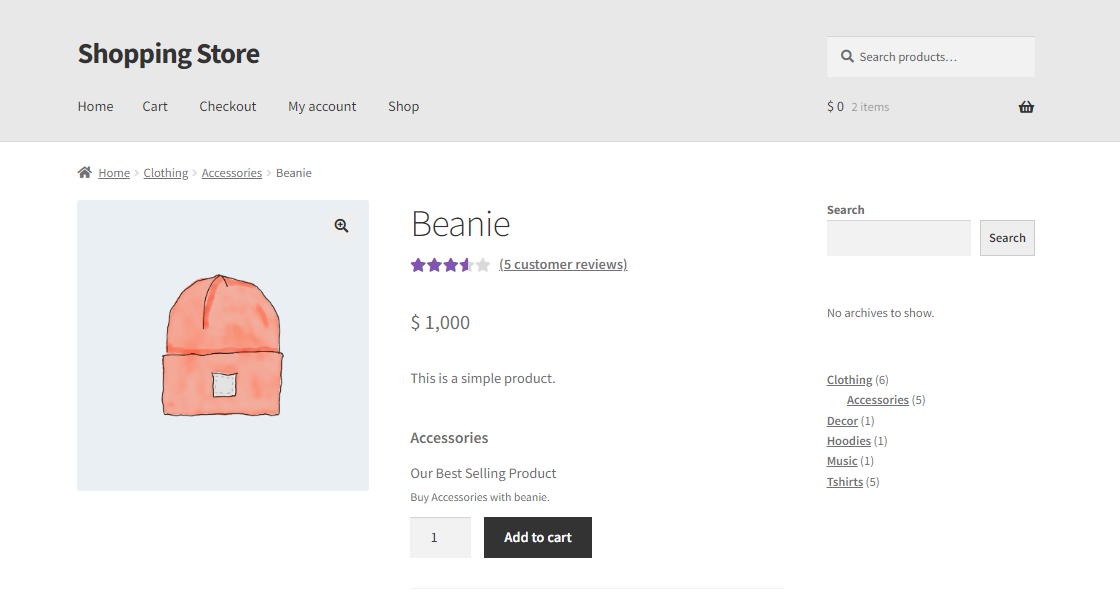Focus the sidebar Search text box
This screenshot has width=1120, height=603.
[x=899, y=238]
